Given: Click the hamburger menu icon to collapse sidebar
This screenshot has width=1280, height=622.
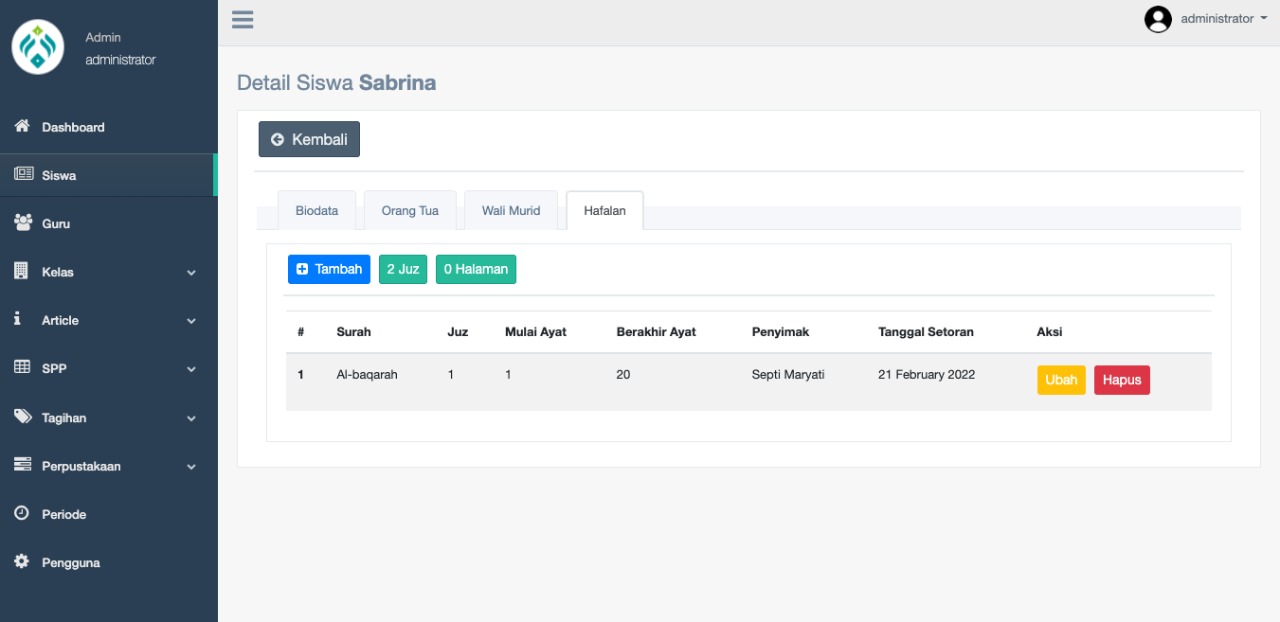Looking at the screenshot, I should (242, 19).
